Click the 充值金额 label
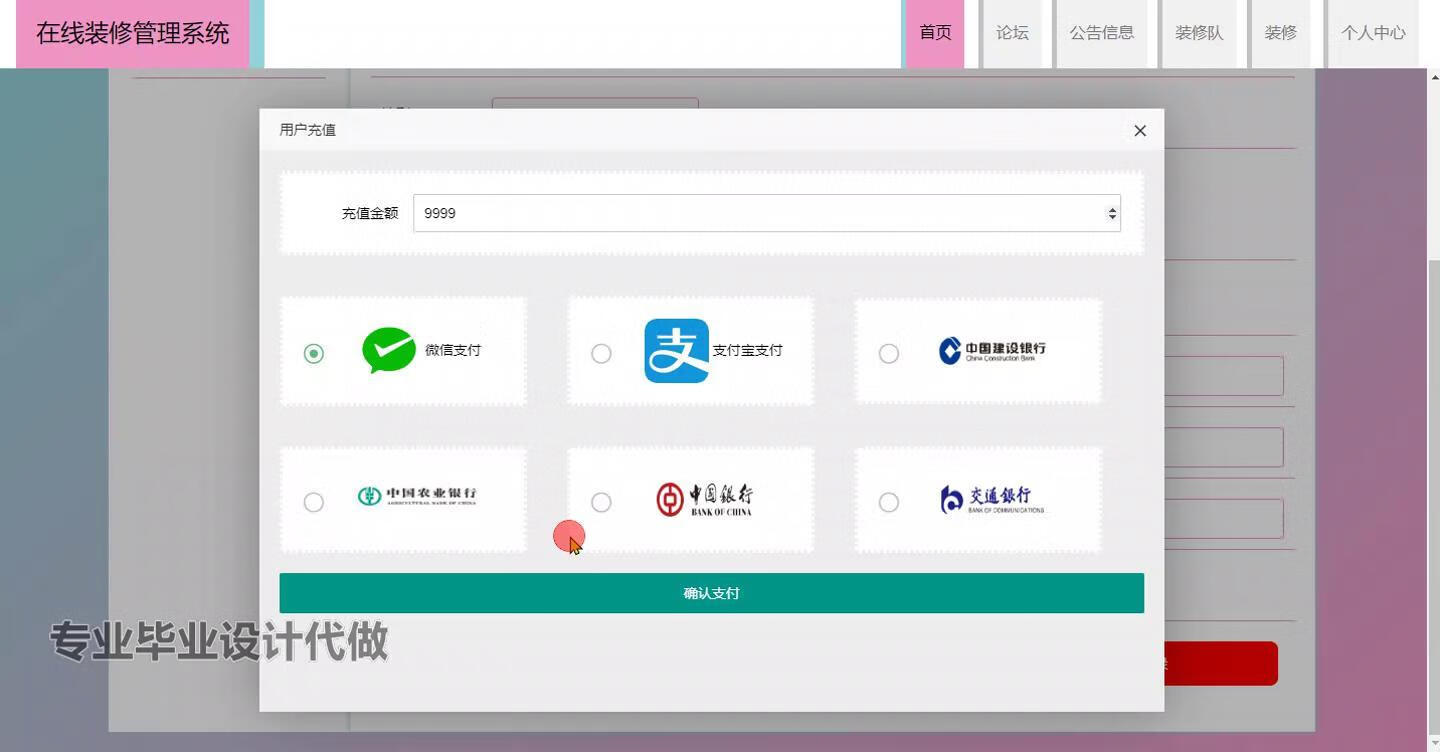This screenshot has width=1440, height=752. [x=370, y=213]
